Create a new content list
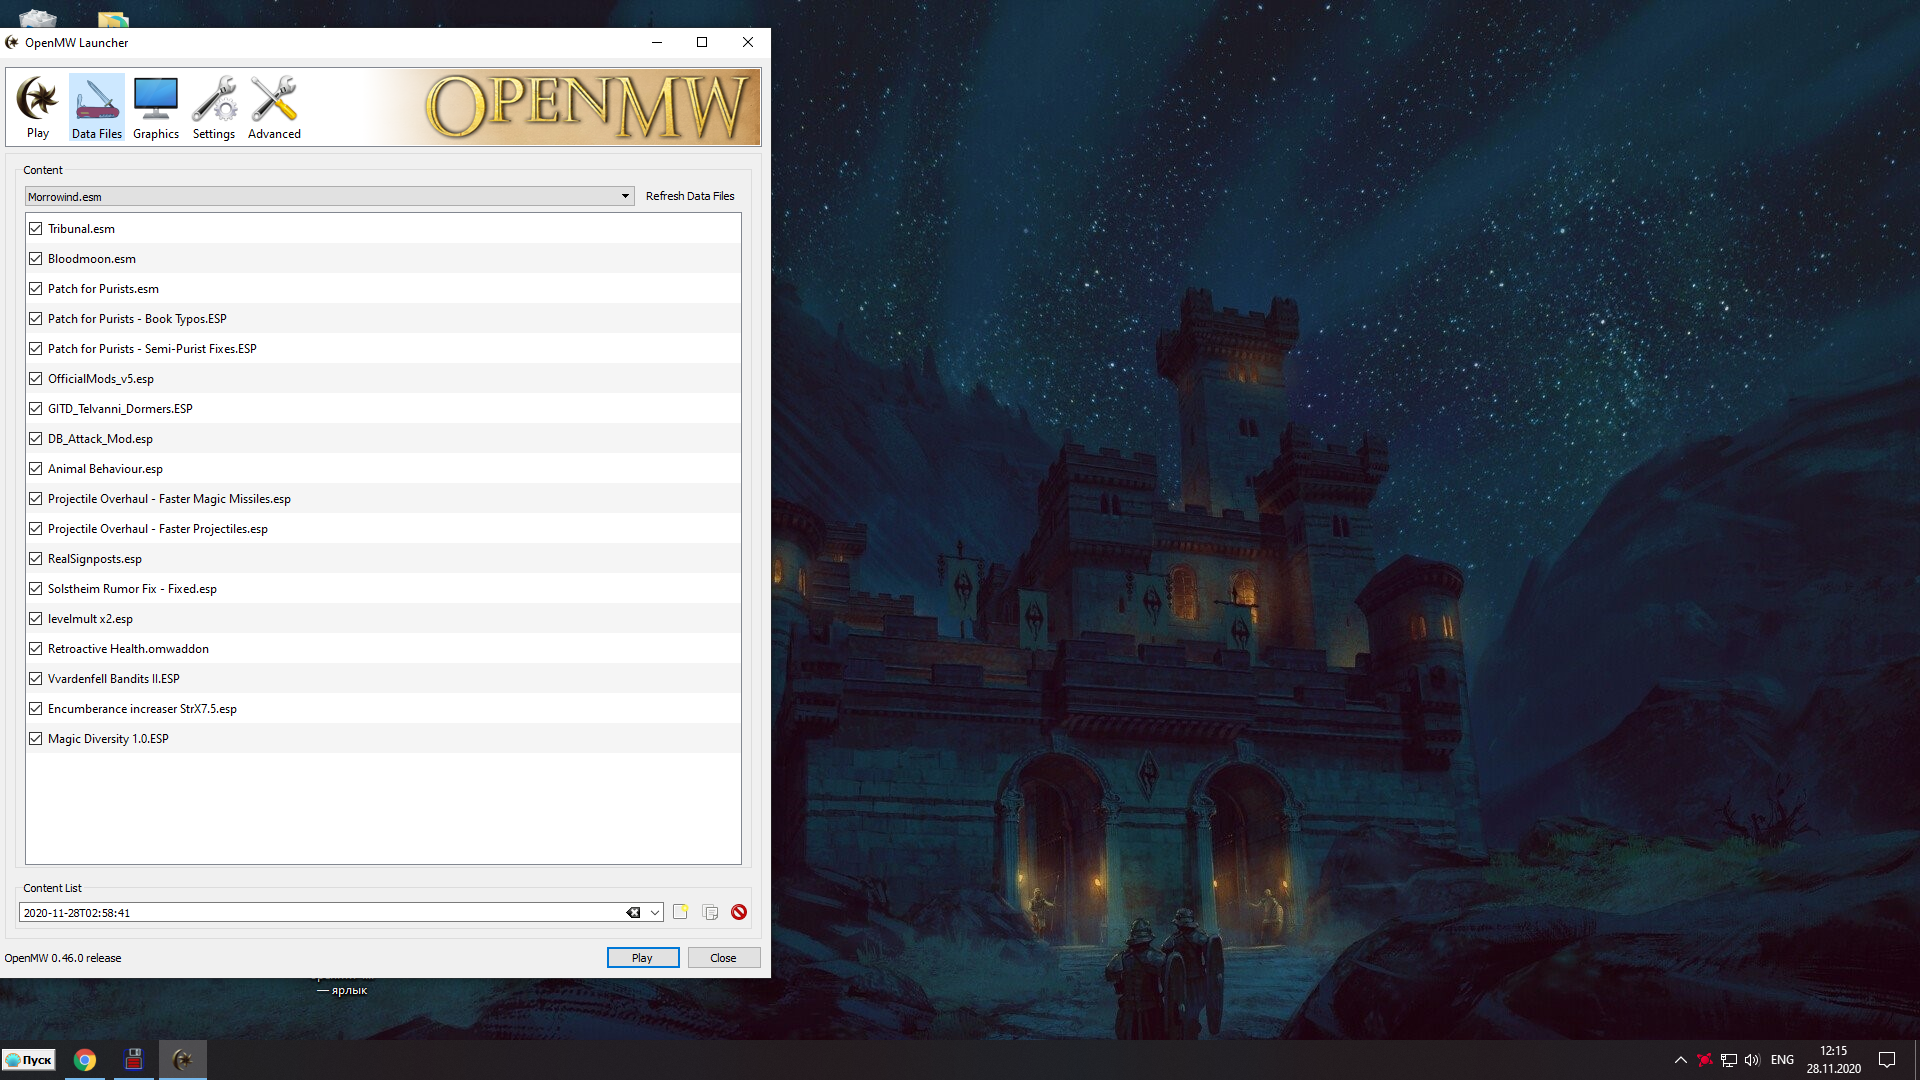The image size is (1920, 1080). point(680,912)
